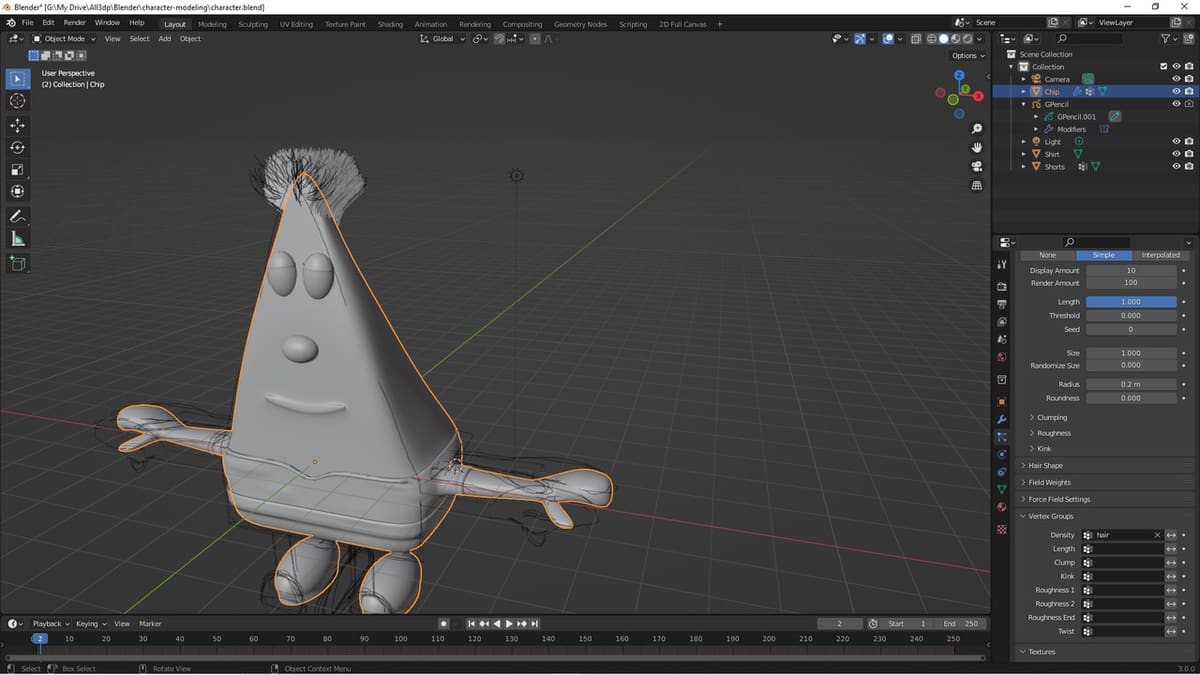The width and height of the screenshot is (1200, 675).
Task: Click the zoom viewport magnifier icon
Action: point(977,129)
